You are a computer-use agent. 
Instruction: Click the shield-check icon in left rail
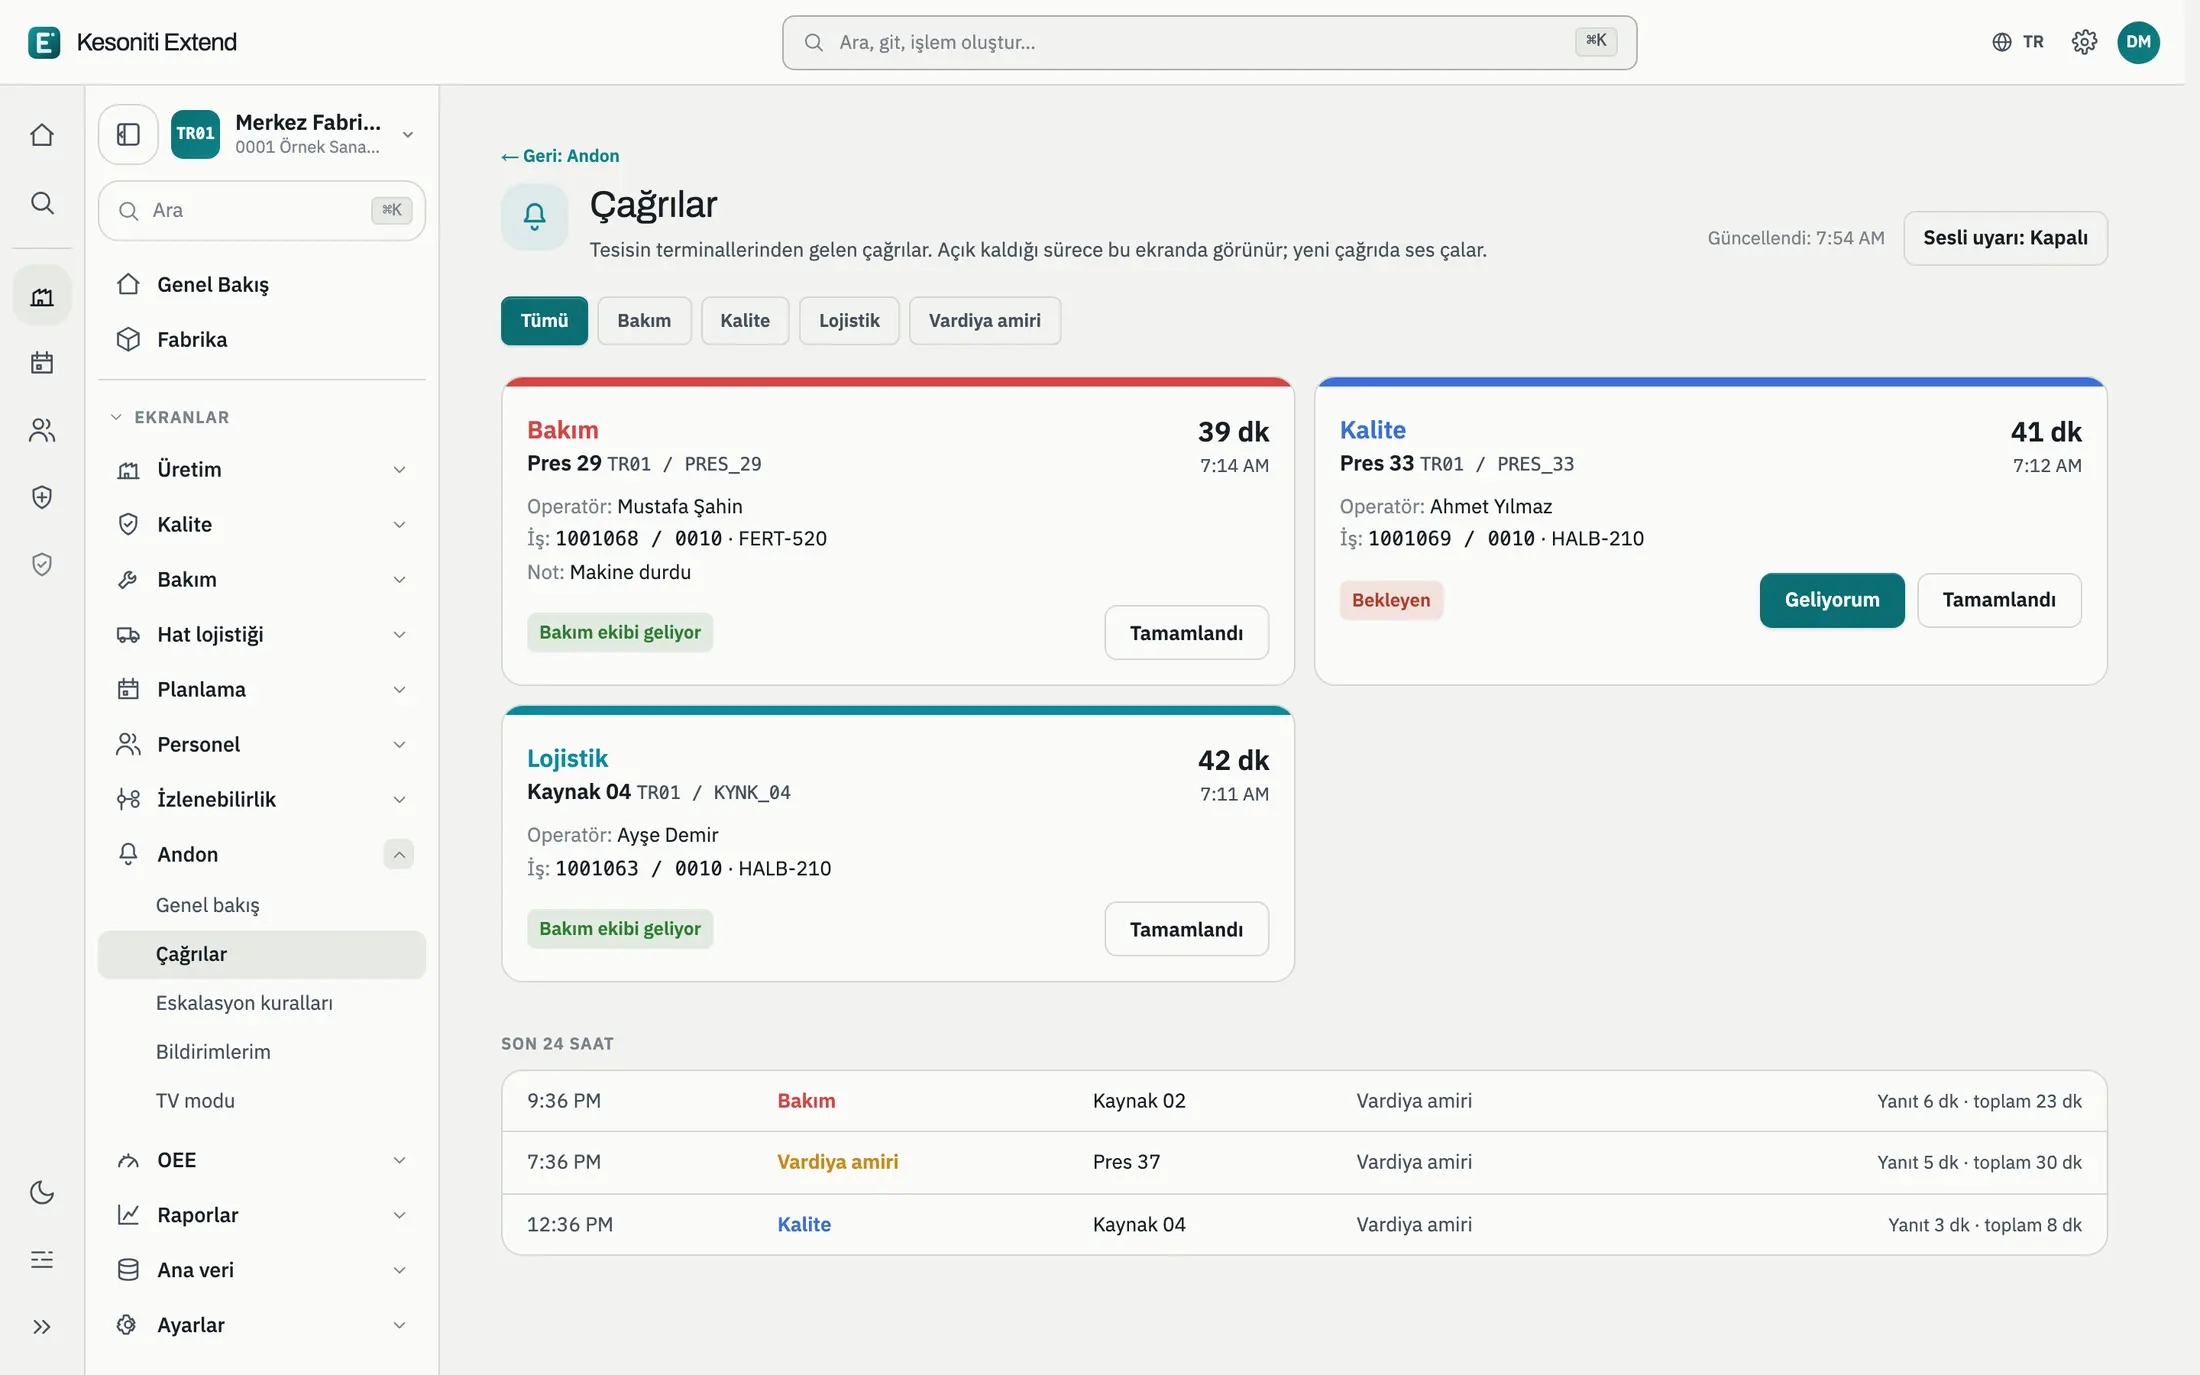(42, 565)
